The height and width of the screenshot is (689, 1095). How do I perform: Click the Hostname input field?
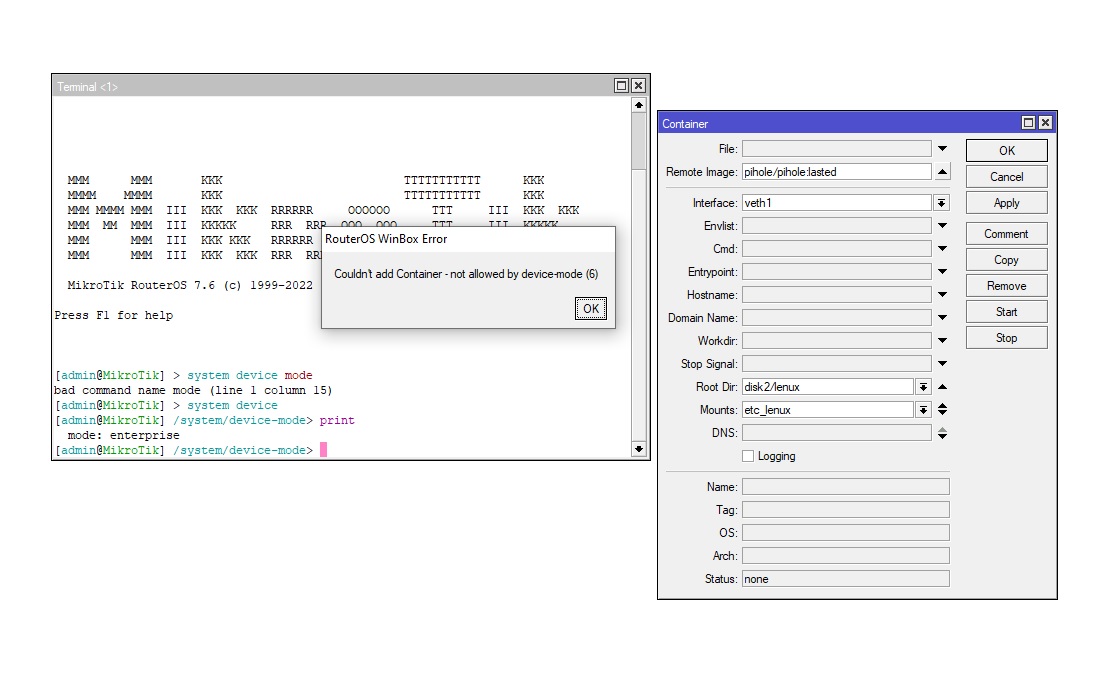point(837,295)
